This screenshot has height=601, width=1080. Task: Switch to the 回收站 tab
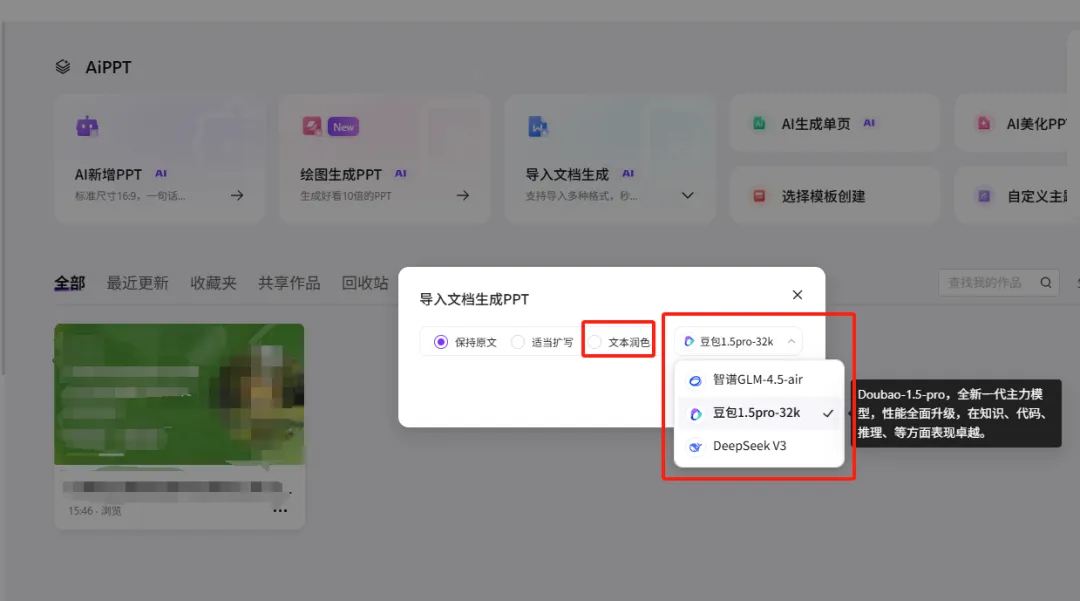point(365,283)
